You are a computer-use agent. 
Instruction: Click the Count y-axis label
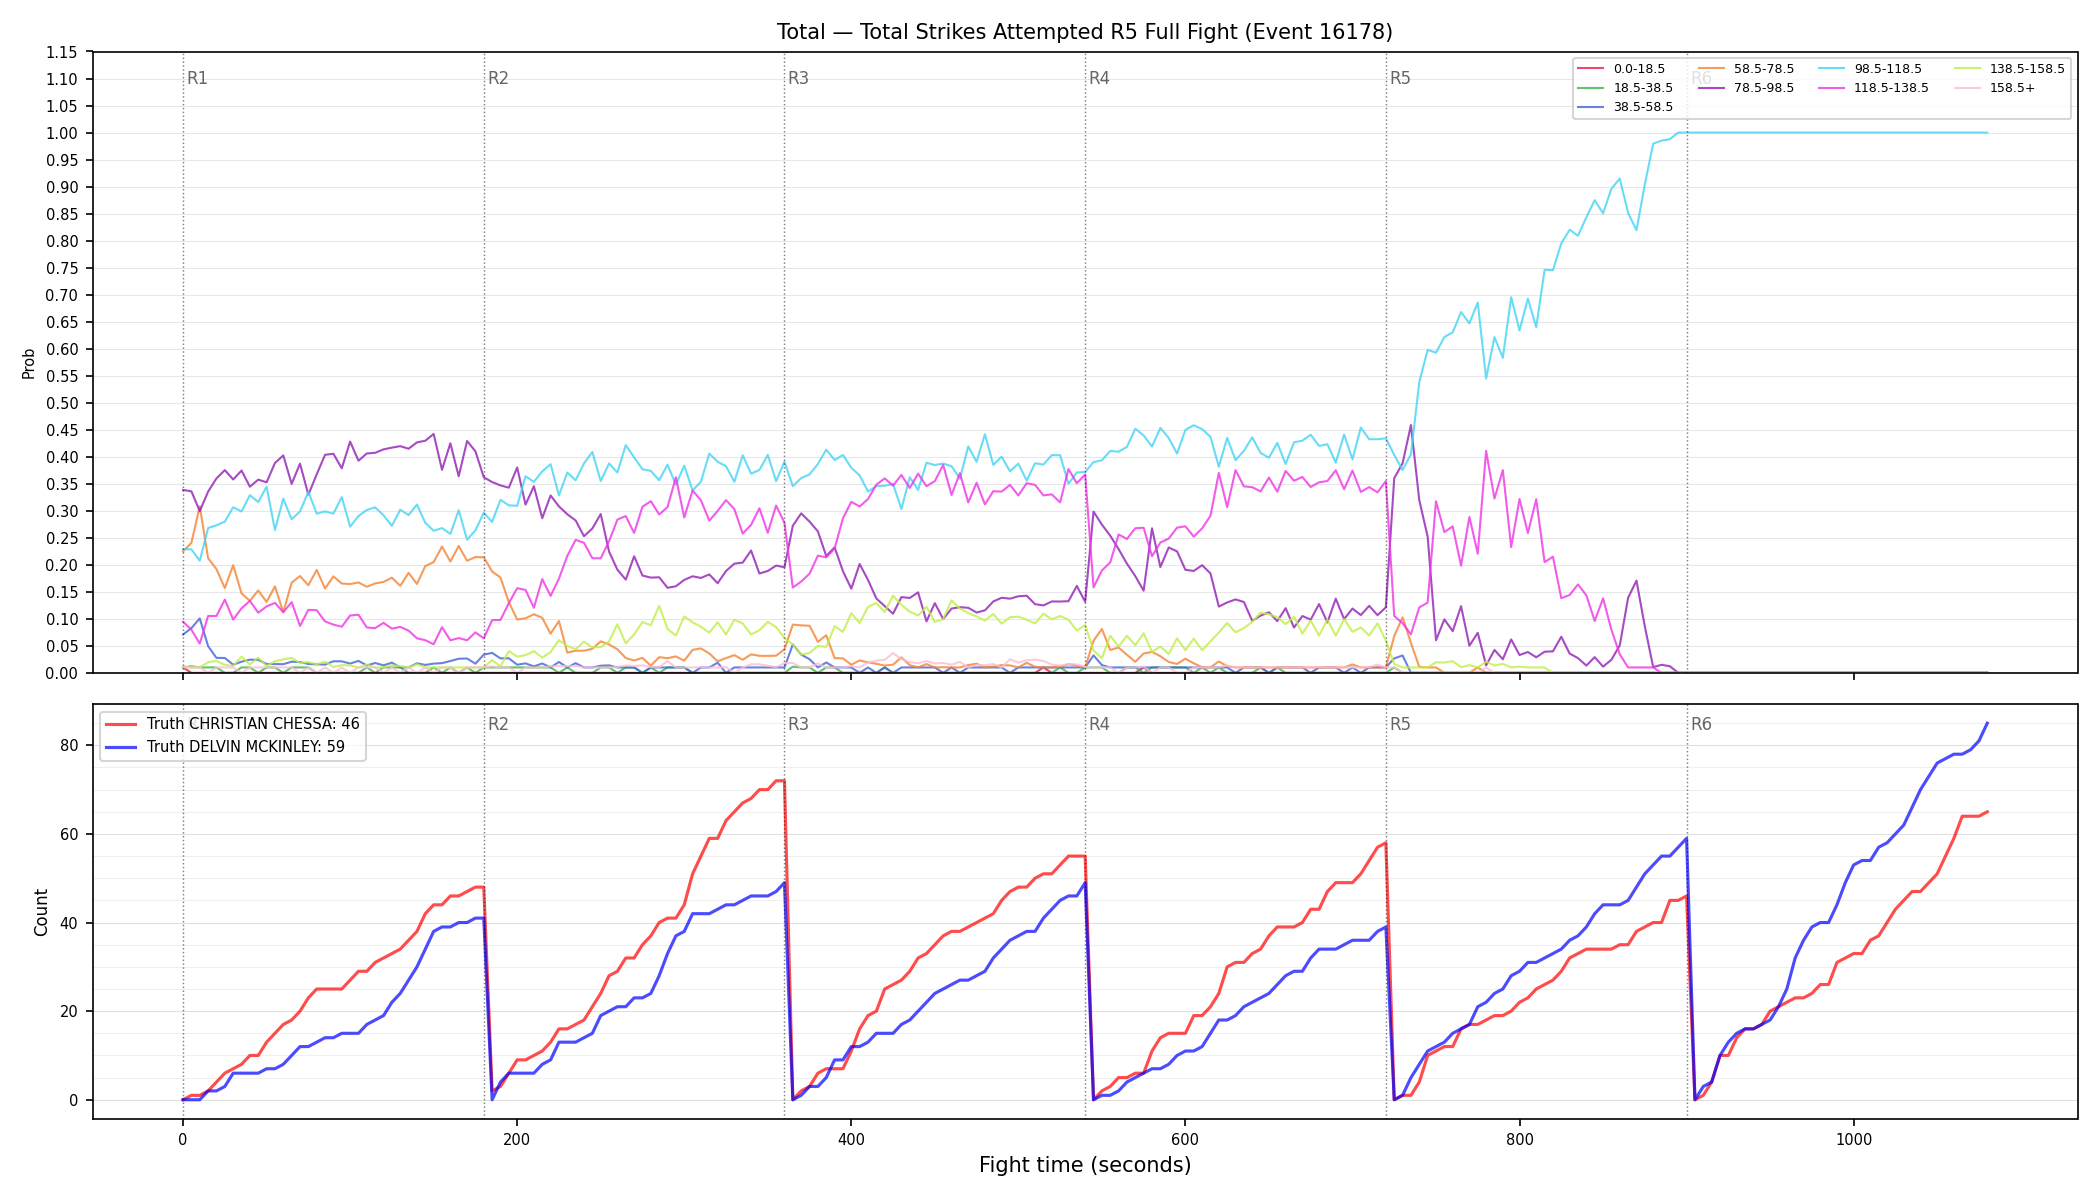[41, 912]
